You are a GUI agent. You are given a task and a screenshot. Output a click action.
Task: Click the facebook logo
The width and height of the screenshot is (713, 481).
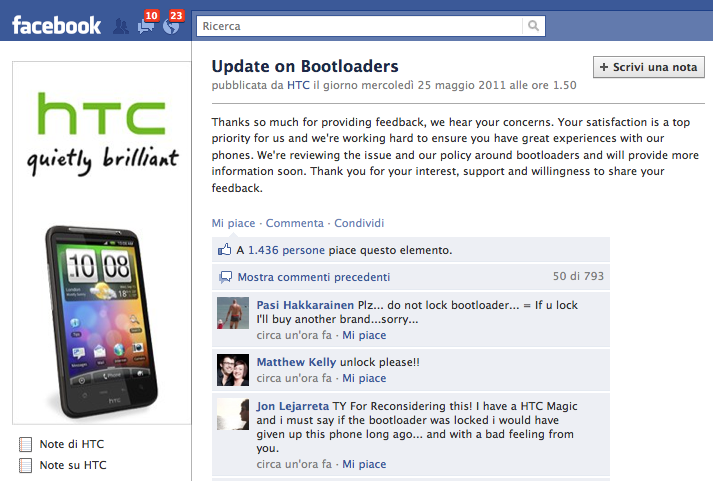(x=56, y=25)
